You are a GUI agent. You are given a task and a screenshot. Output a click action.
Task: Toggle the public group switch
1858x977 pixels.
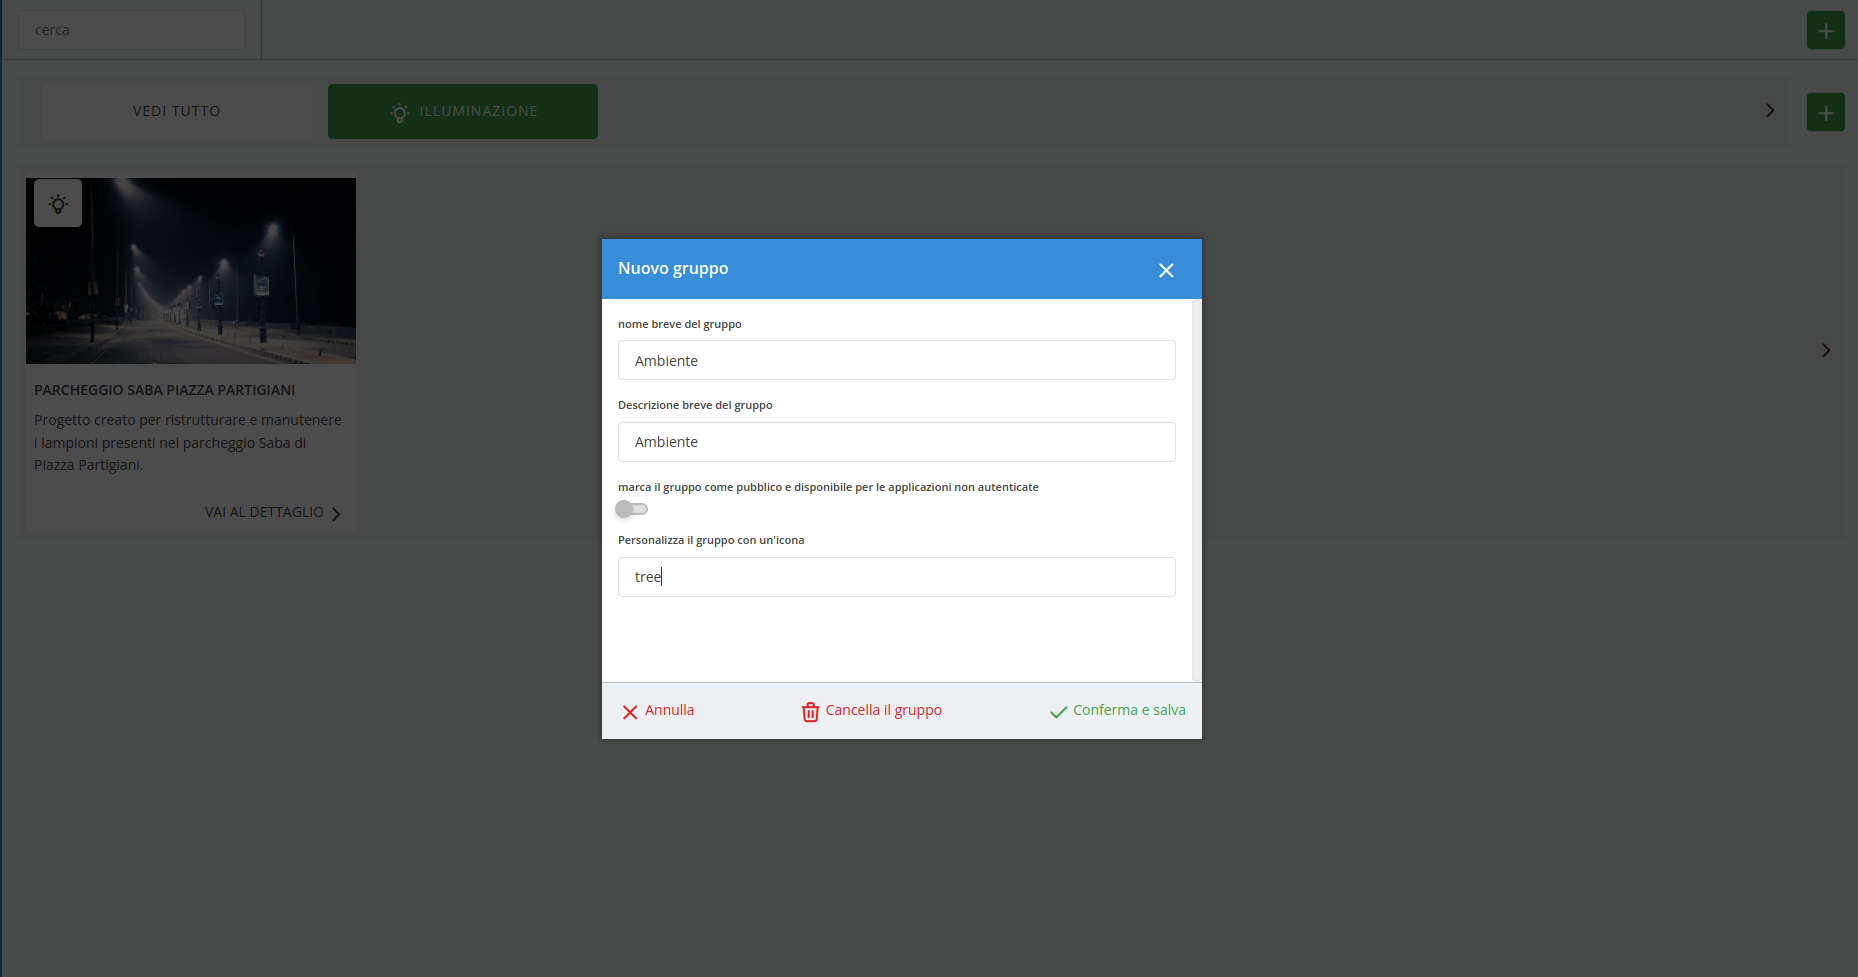point(631,509)
